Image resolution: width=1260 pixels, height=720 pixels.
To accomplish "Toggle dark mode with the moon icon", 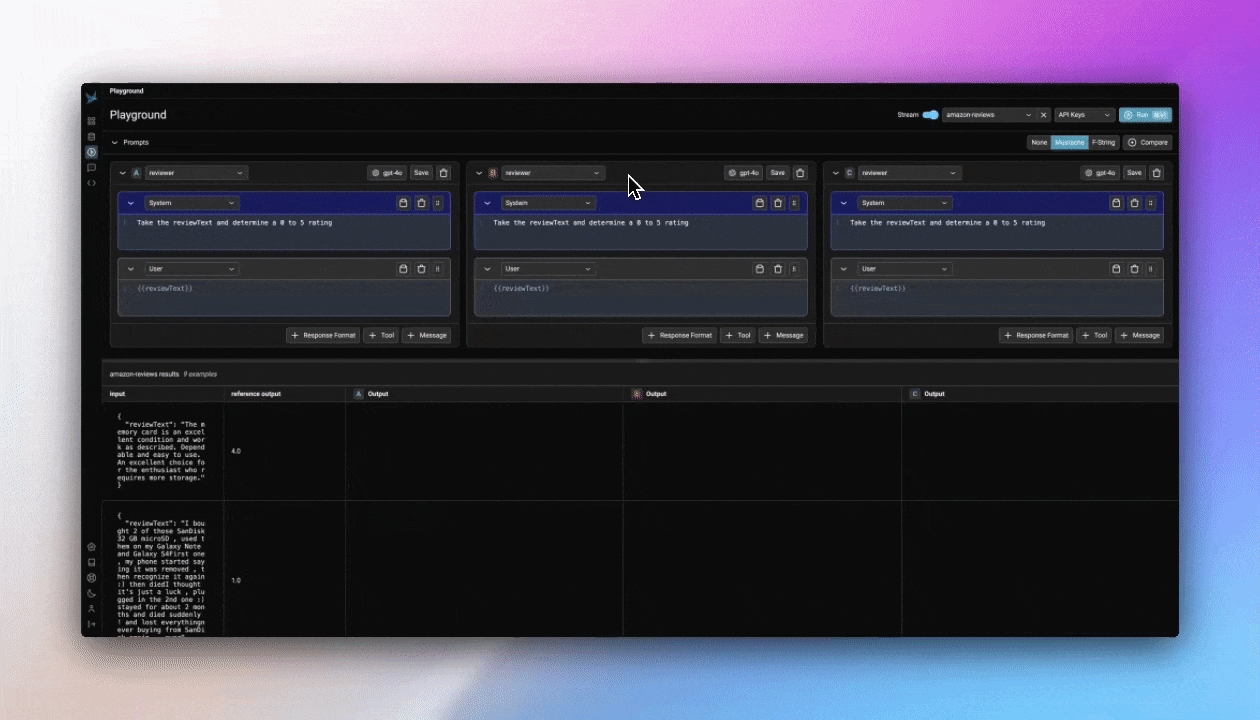I will coord(91,593).
